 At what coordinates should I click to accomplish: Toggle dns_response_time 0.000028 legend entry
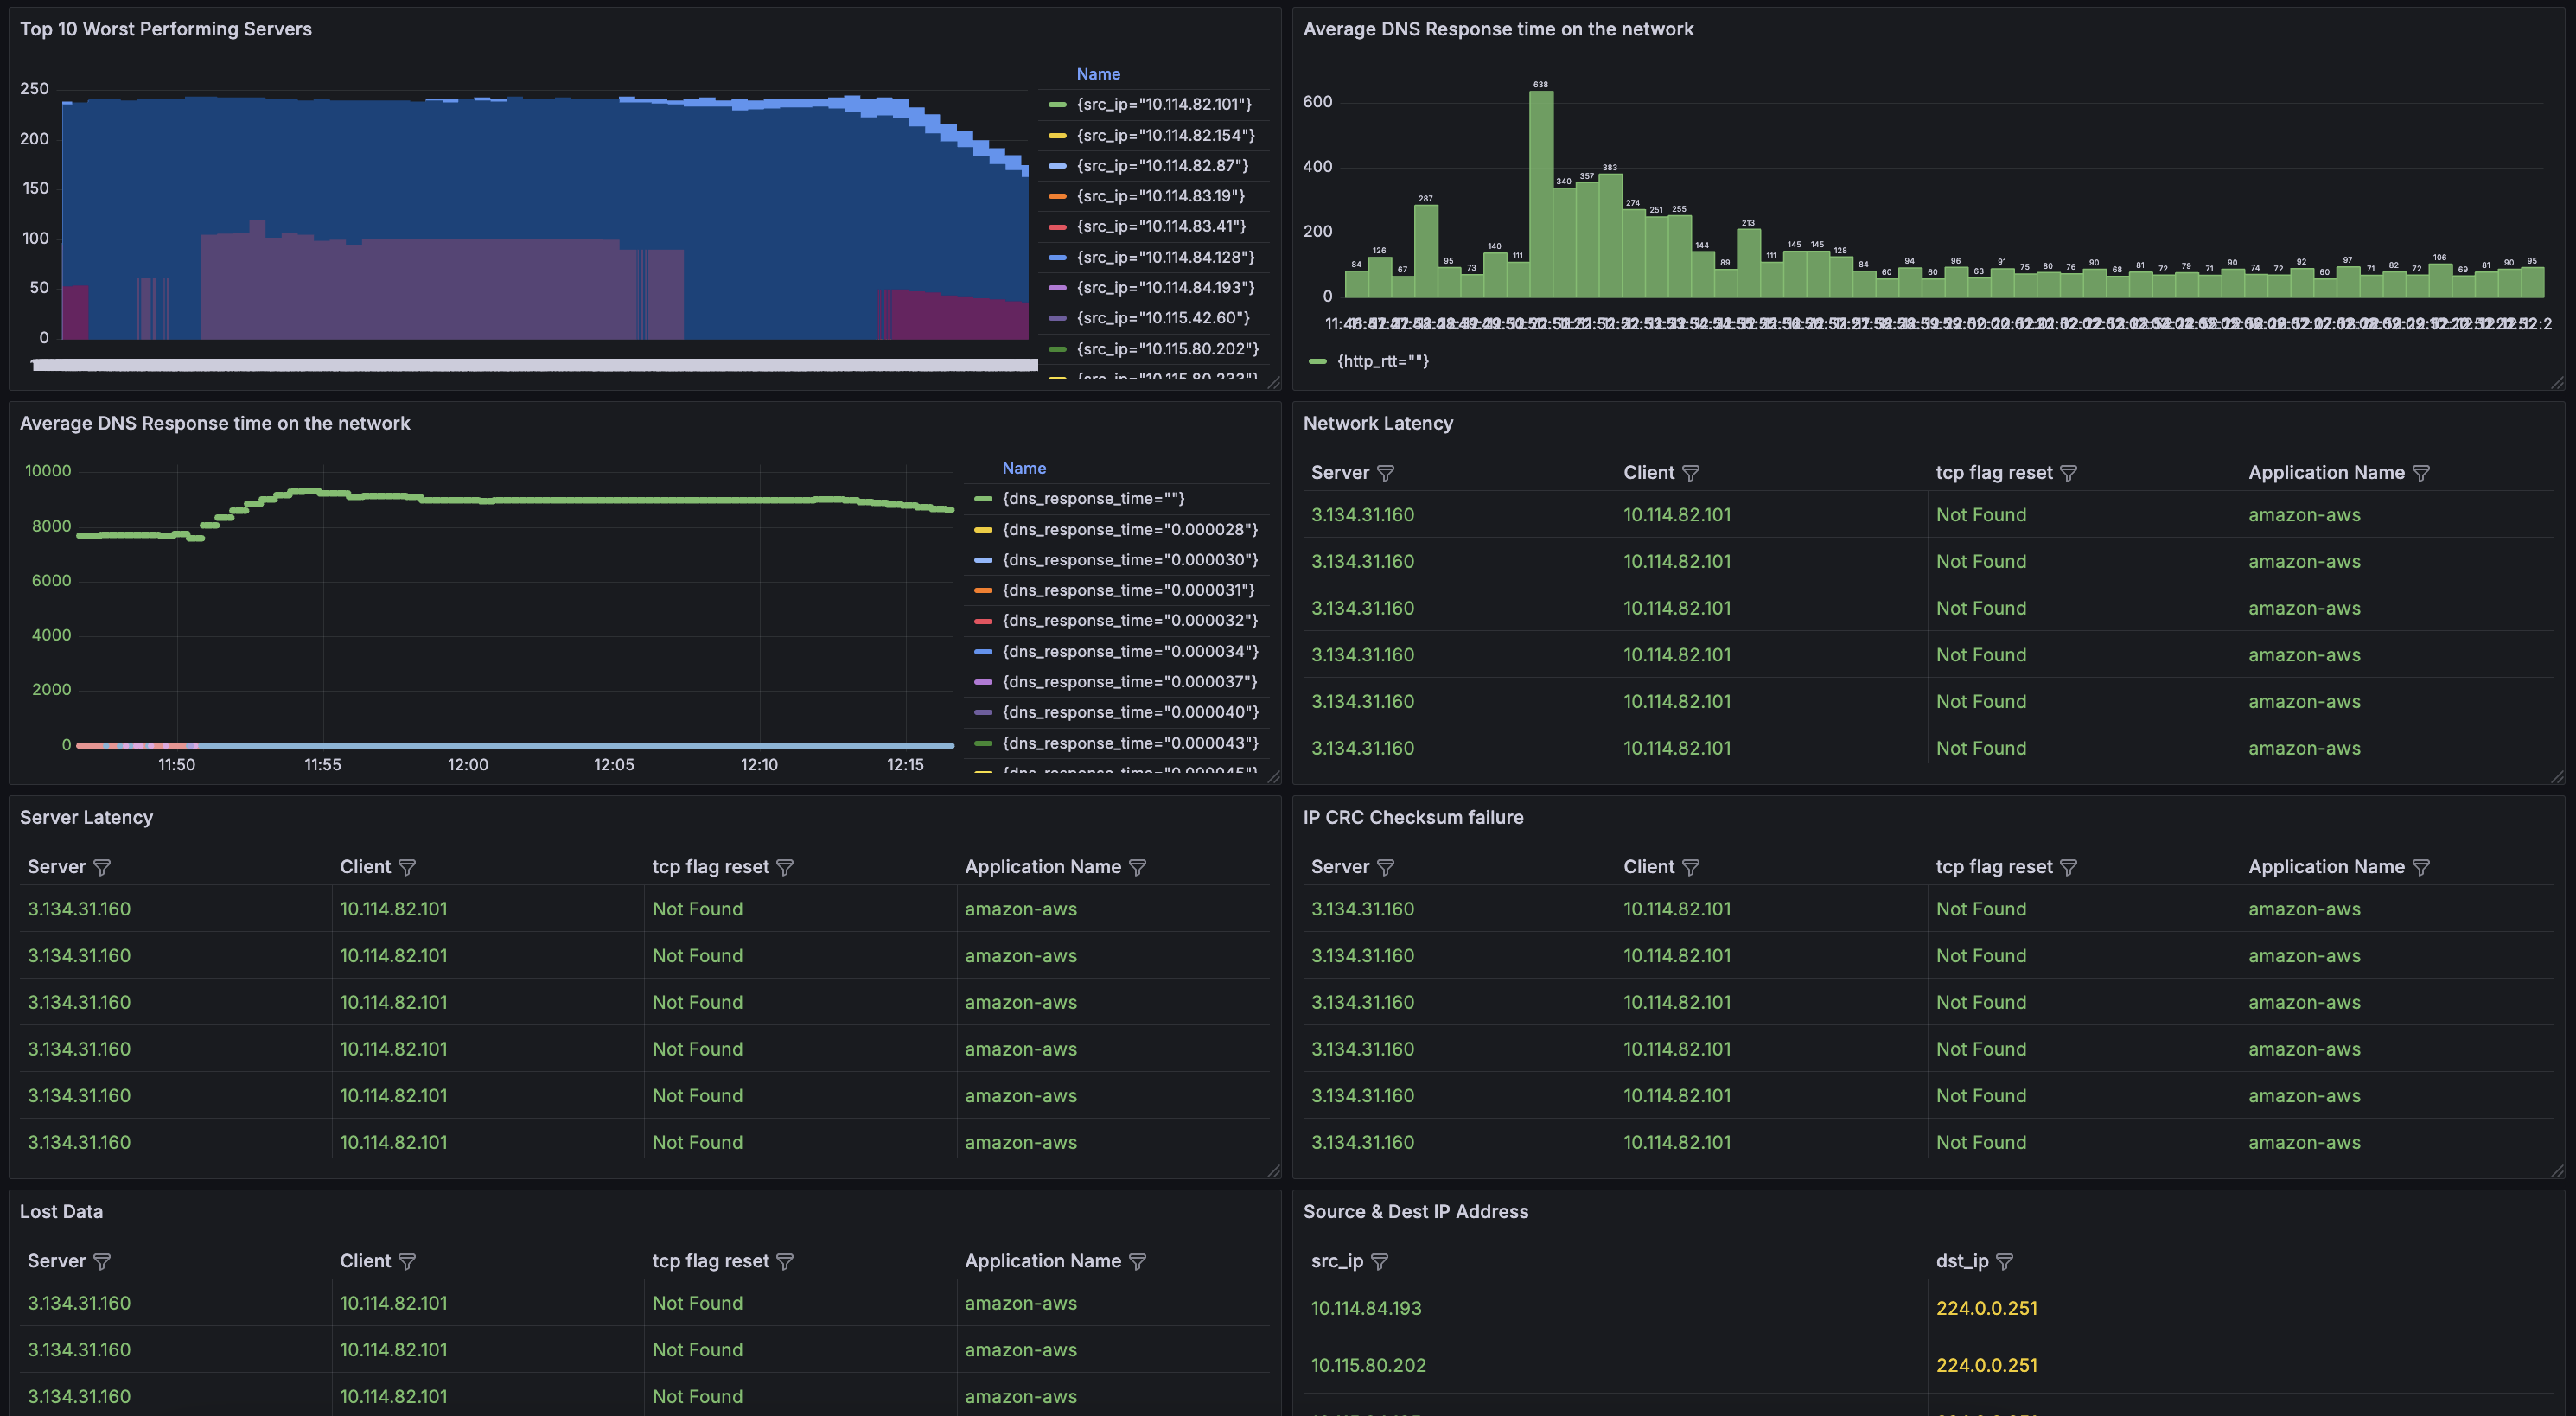1130,529
